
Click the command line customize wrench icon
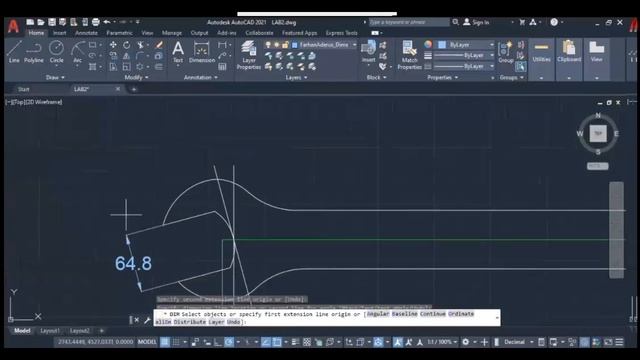click(x=147, y=320)
